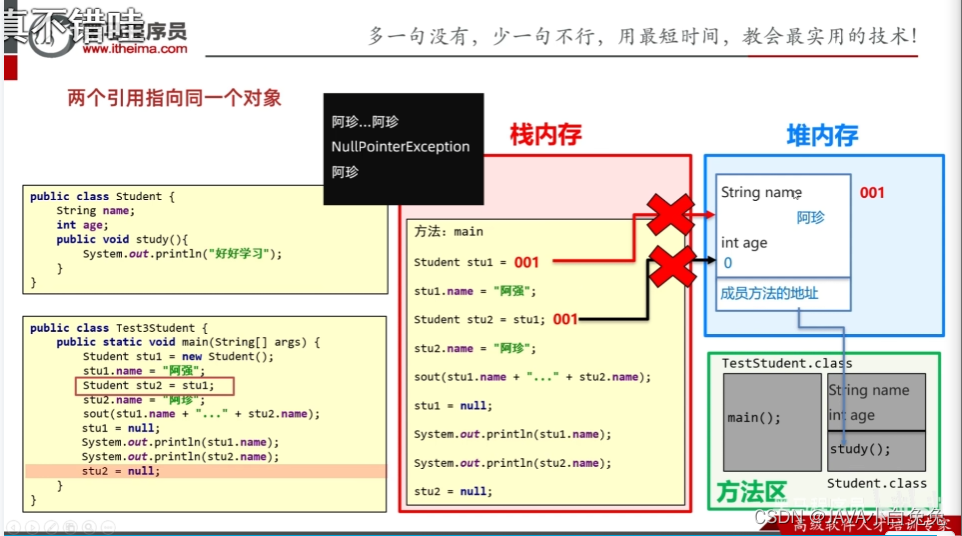Click the blue 阿珍 value in the heap object

(x=810, y=218)
